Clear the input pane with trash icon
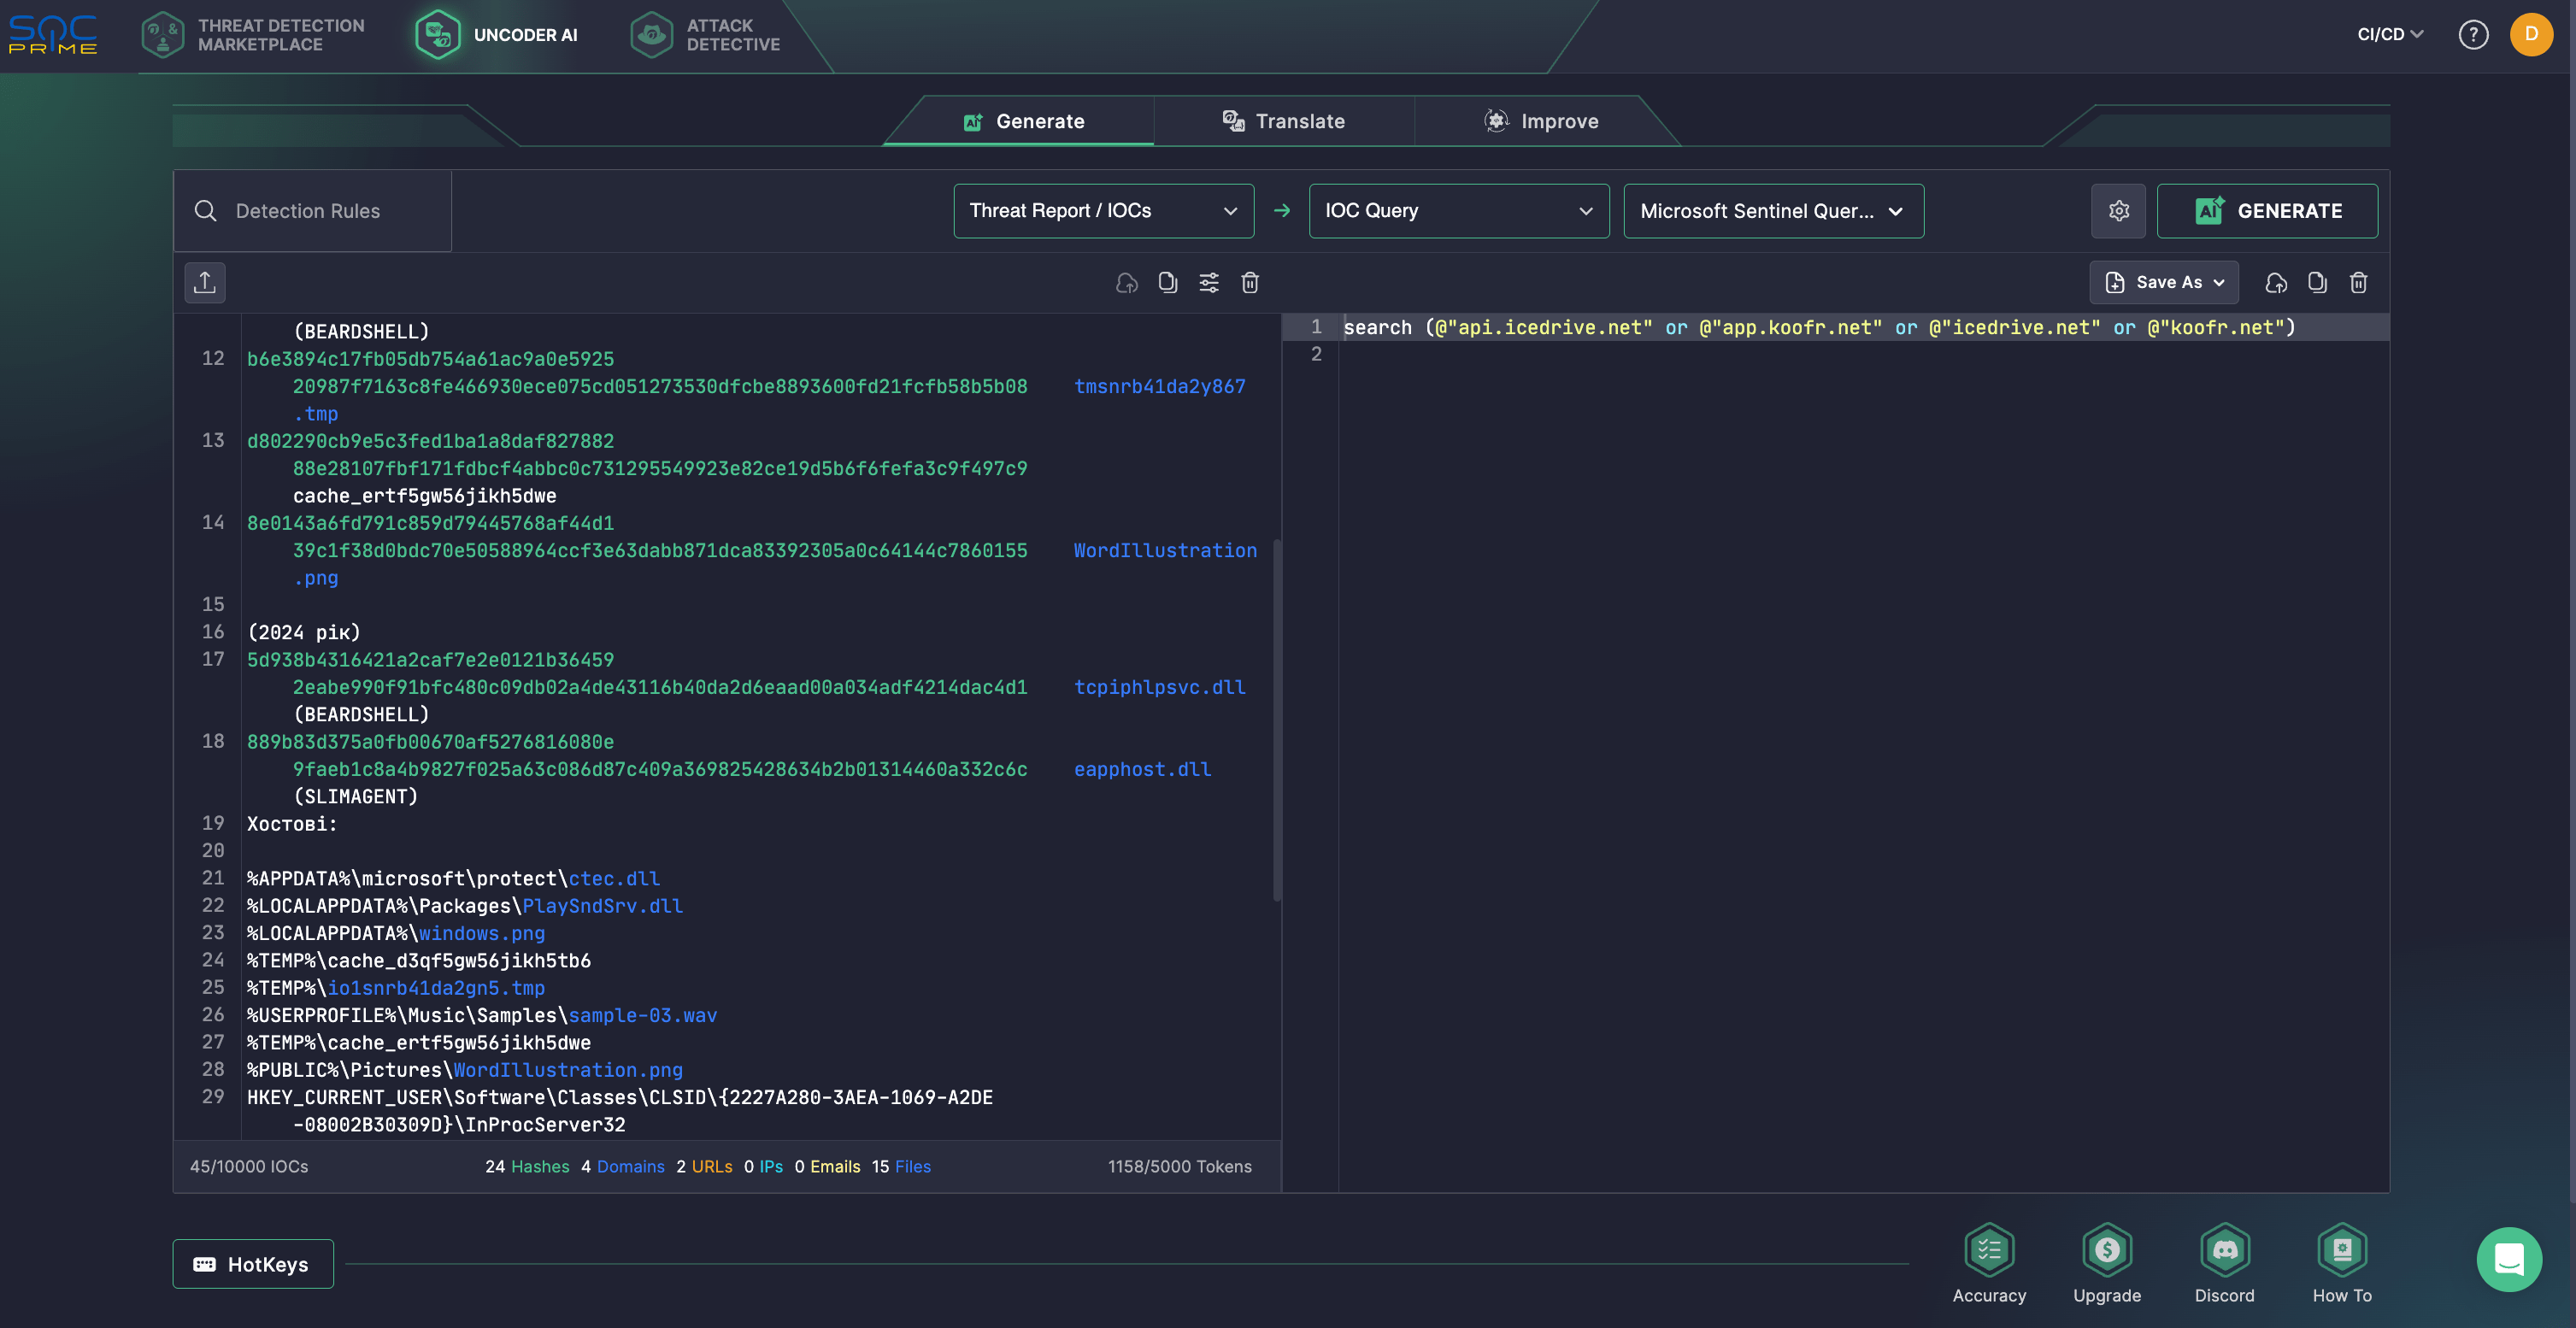 1250,283
